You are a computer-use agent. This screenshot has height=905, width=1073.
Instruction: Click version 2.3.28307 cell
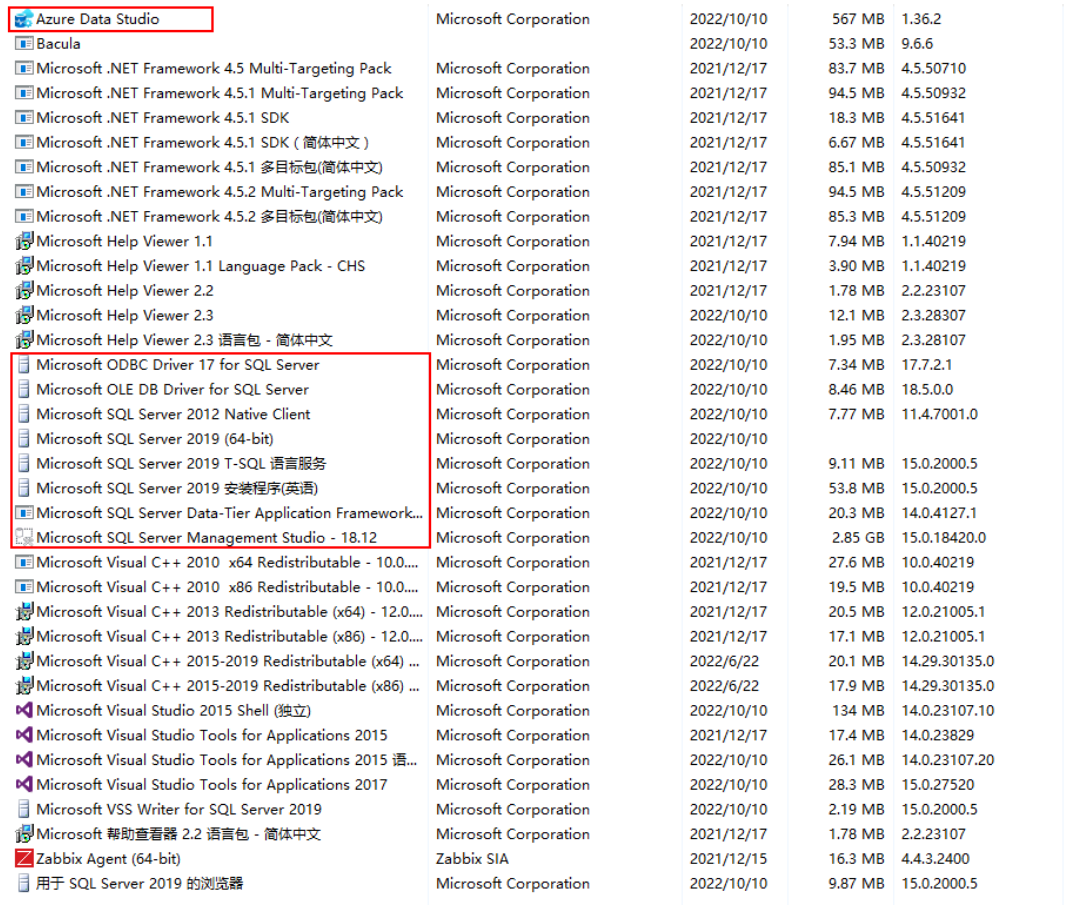(933, 315)
